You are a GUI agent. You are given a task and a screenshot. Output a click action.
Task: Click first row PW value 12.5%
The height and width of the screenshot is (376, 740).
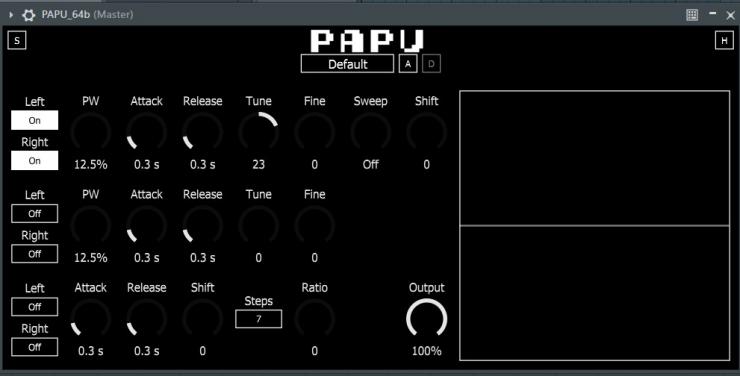point(91,165)
